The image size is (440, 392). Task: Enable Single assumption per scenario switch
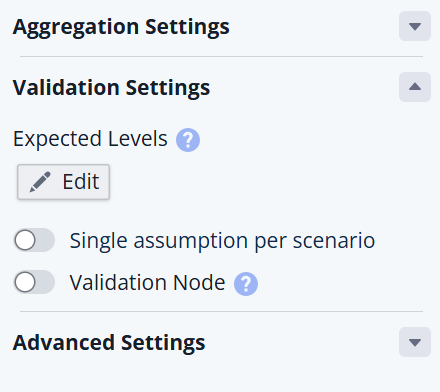pyautogui.click(x=34, y=240)
